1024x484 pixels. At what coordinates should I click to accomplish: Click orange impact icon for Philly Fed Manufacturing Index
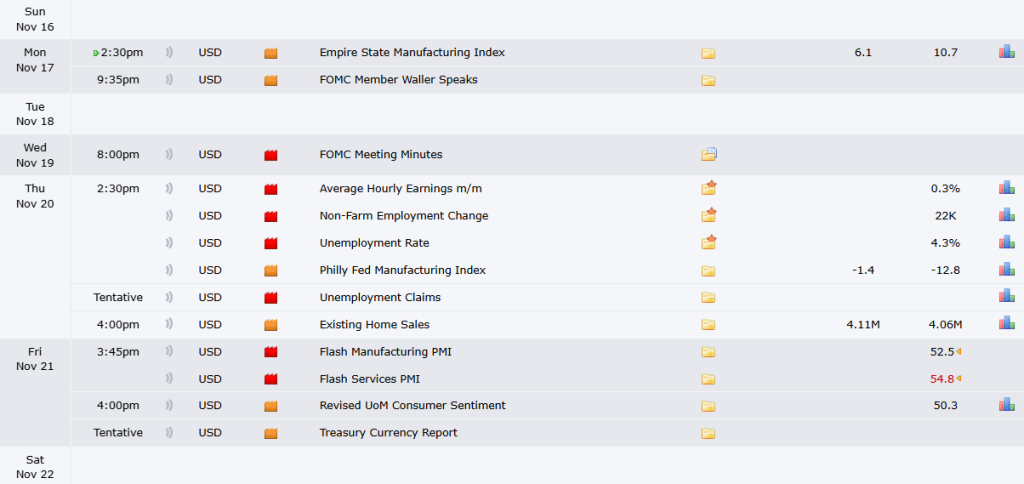[x=270, y=270]
